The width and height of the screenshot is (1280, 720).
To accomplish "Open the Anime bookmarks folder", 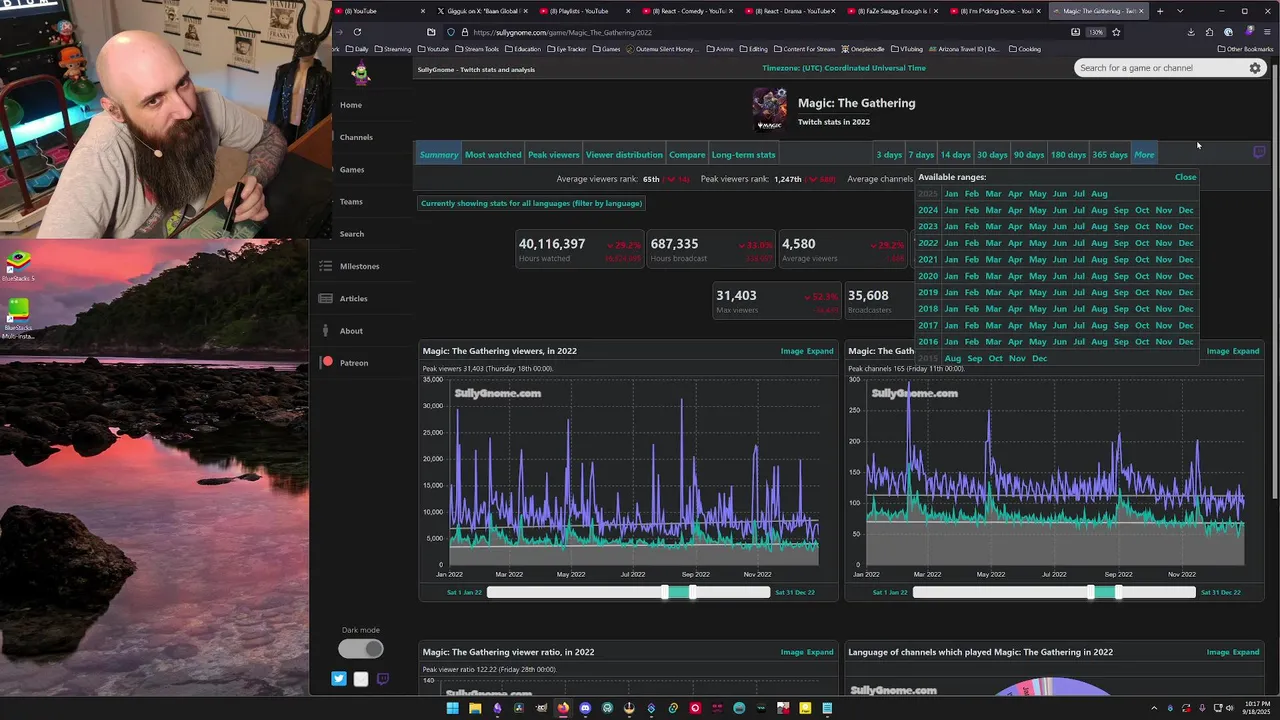I will click(720, 49).
